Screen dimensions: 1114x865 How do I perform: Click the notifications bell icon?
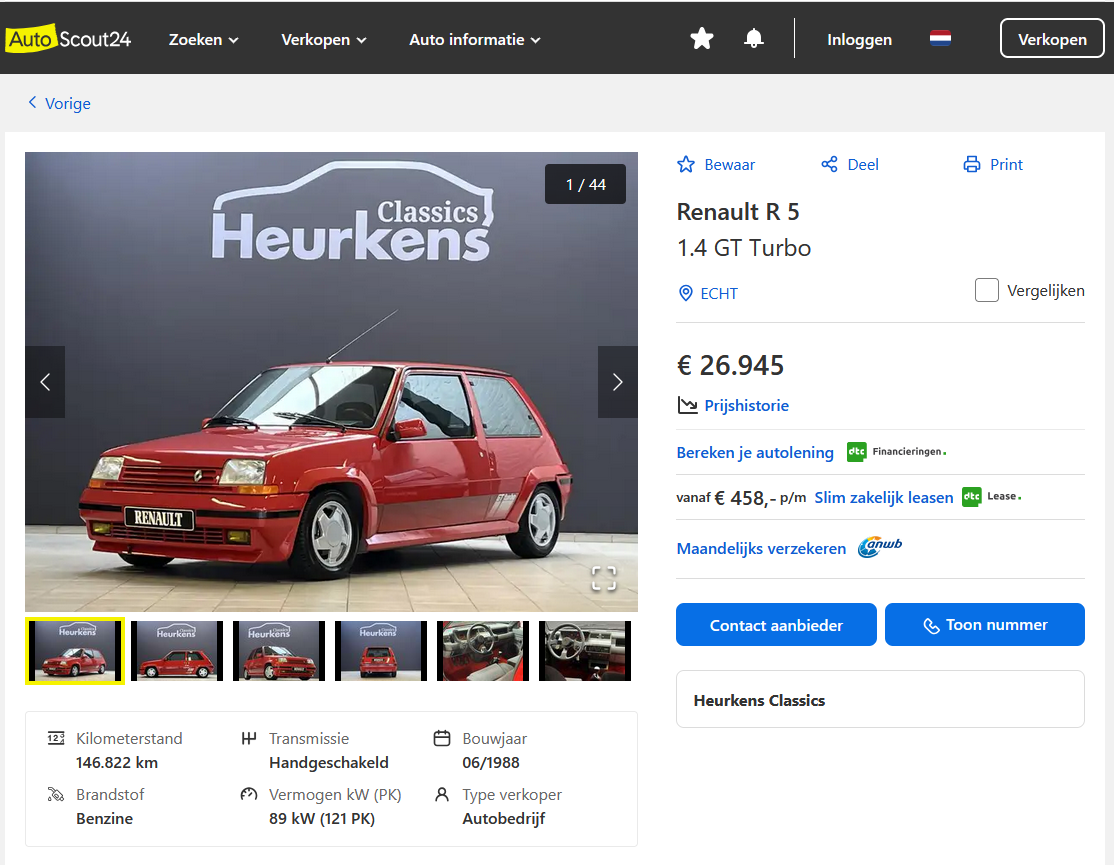click(754, 39)
